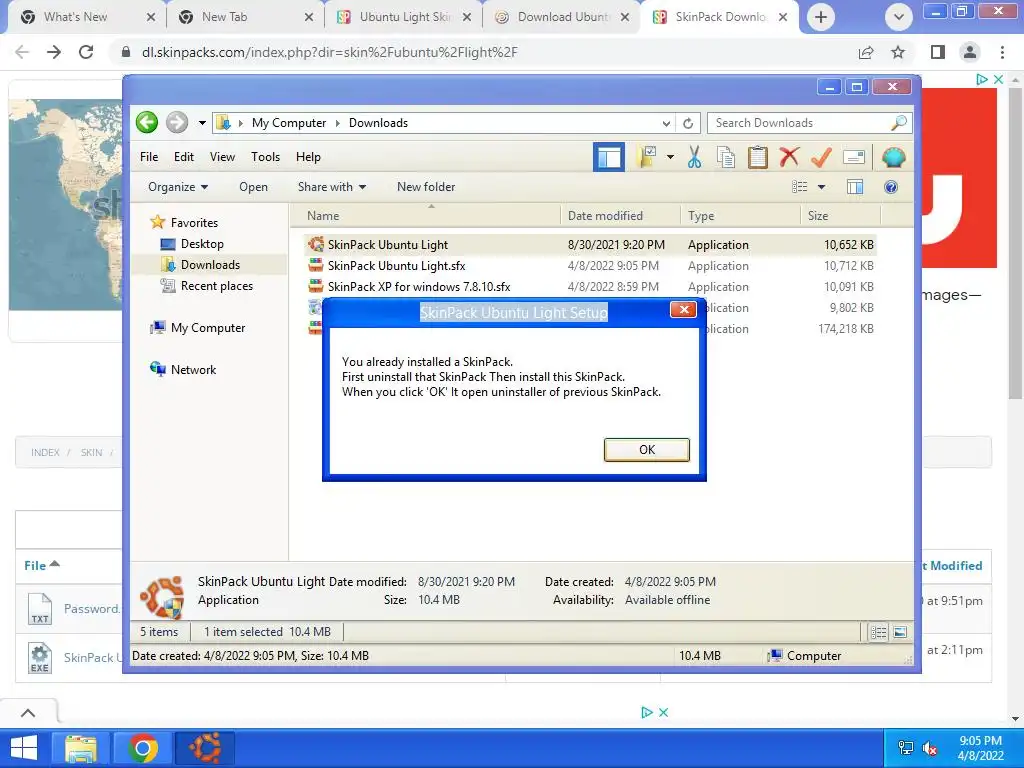Switch to the Ubuntu Light Skin Chrome tab
This screenshot has width=1024, height=768.
click(x=404, y=17)
